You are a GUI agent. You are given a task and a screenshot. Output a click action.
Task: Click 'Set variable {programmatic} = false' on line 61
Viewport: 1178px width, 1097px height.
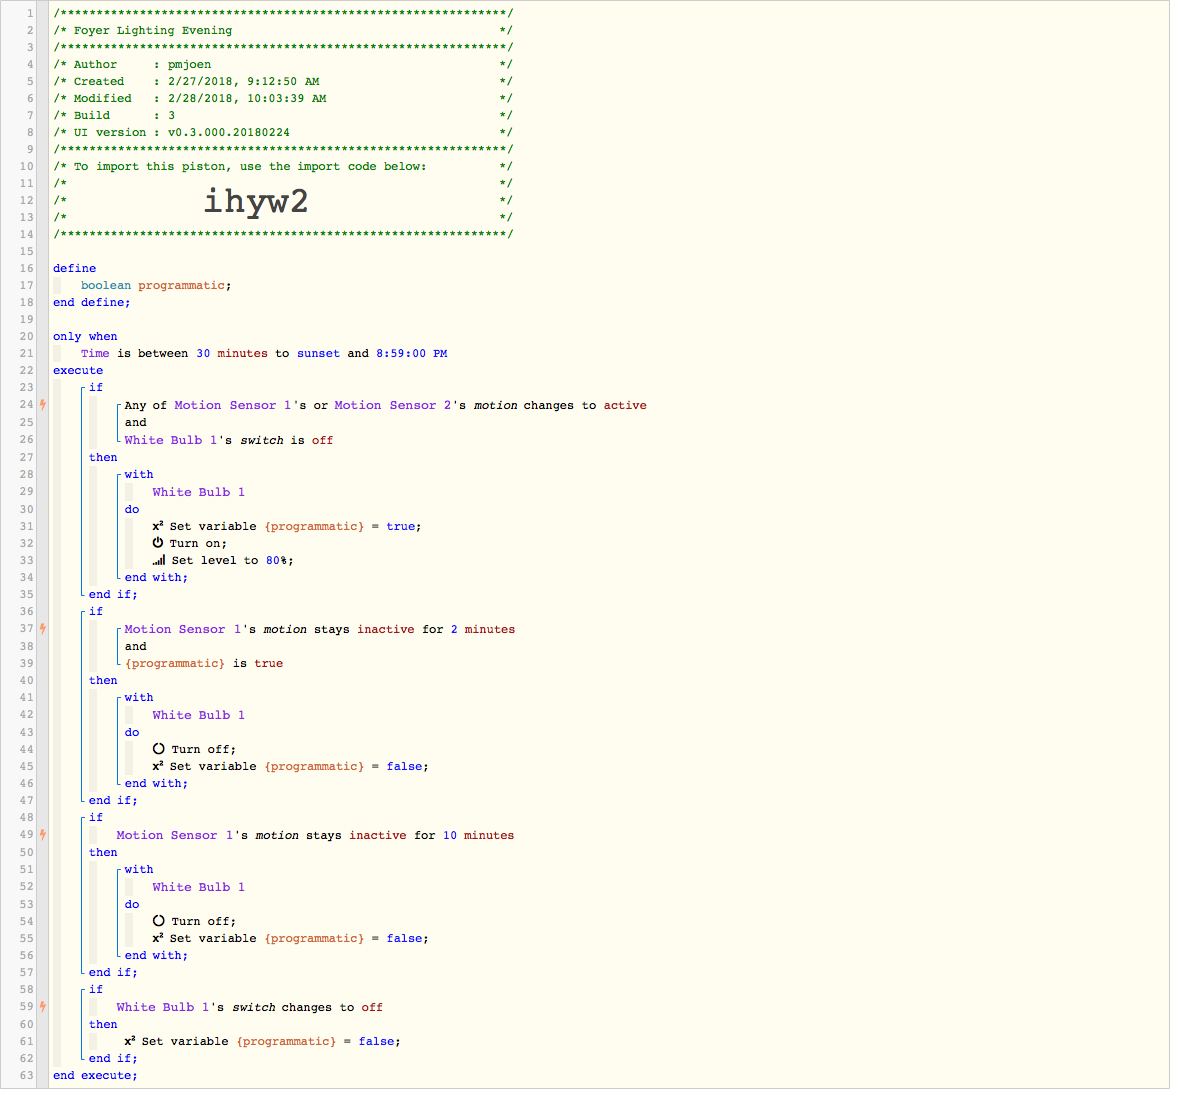click(262, 1041)
